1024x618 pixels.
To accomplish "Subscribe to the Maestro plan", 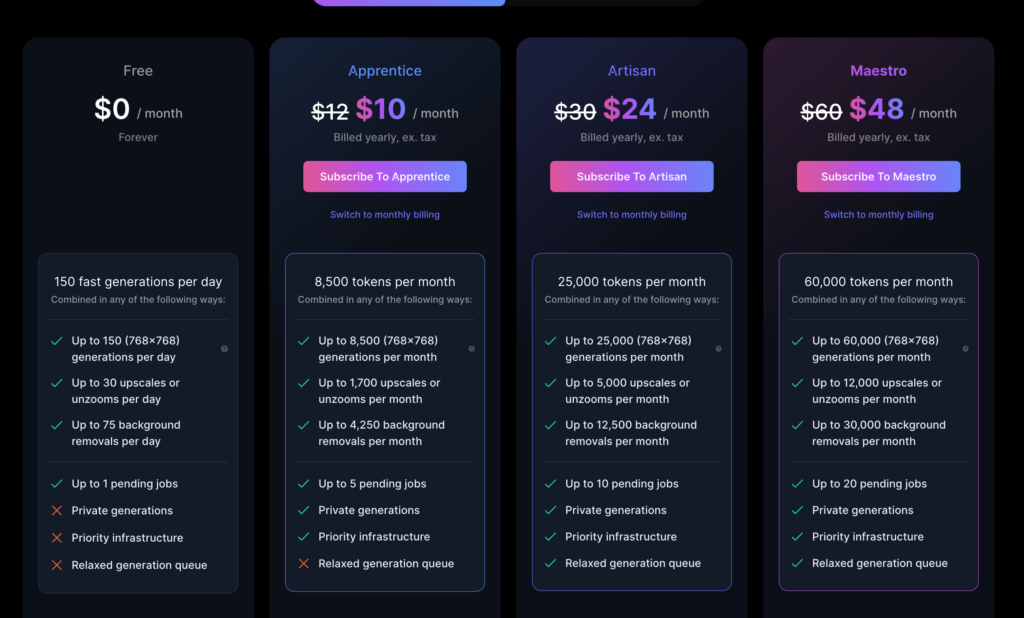I will click(x=878, y=176).
